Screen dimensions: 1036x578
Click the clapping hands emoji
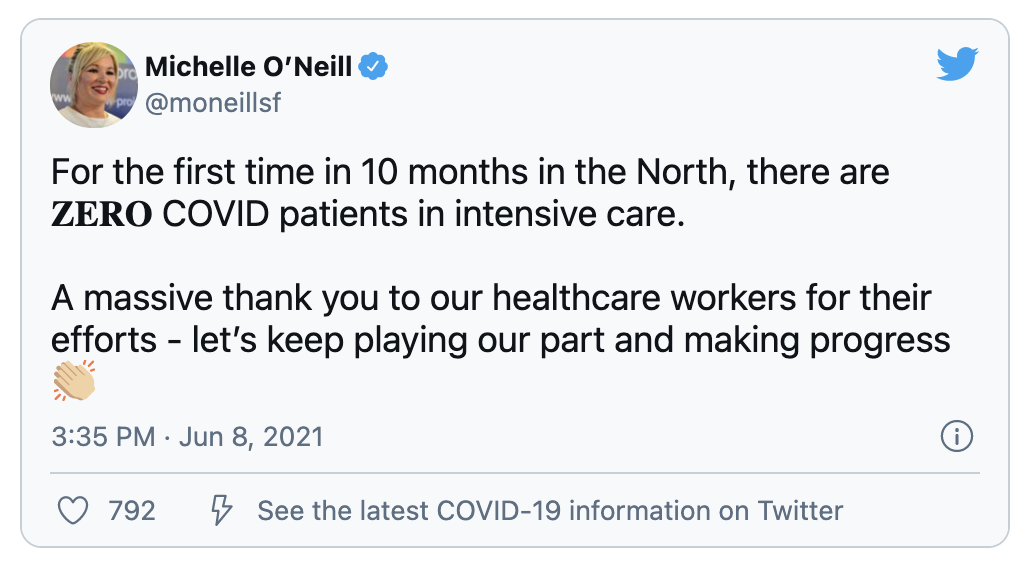point(74,381)
